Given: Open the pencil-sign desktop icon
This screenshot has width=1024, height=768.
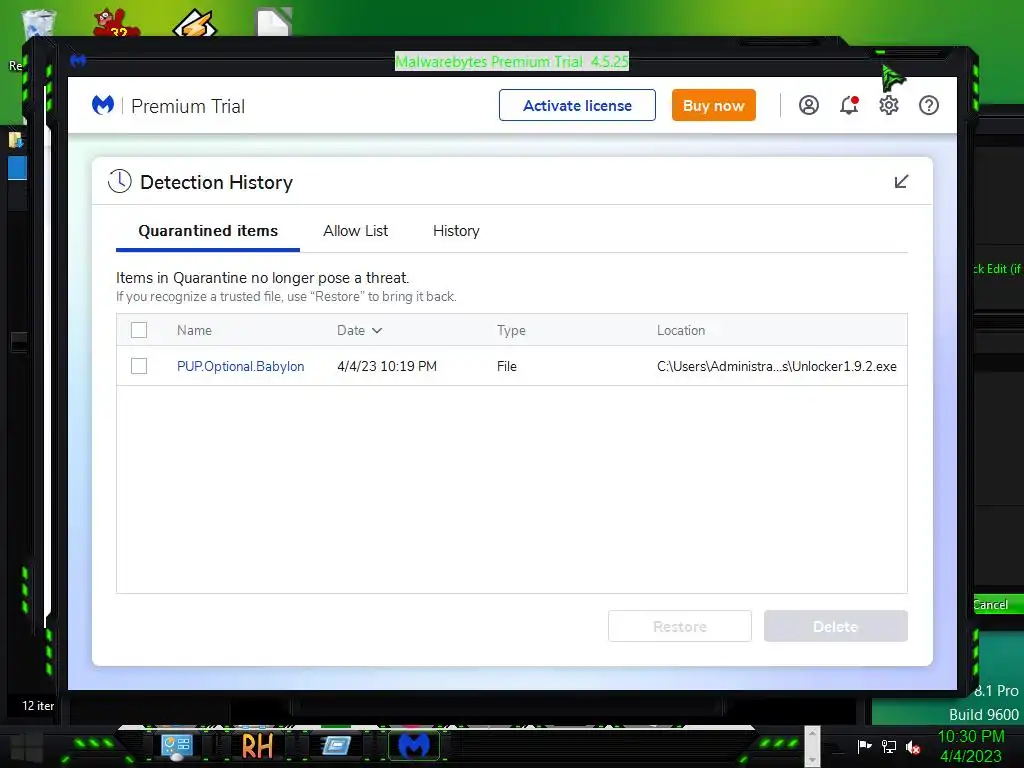Looking at the screenshot, I should [195, 23].
